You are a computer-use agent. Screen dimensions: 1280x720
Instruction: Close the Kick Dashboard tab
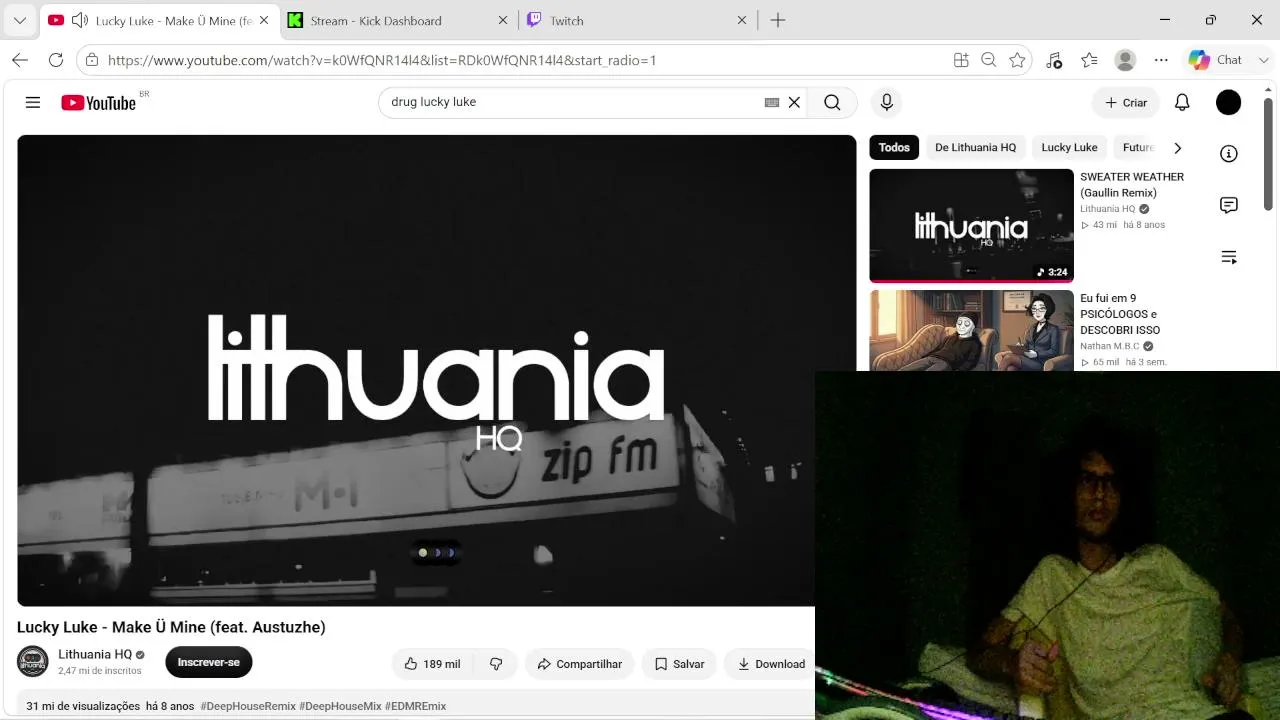503,20
